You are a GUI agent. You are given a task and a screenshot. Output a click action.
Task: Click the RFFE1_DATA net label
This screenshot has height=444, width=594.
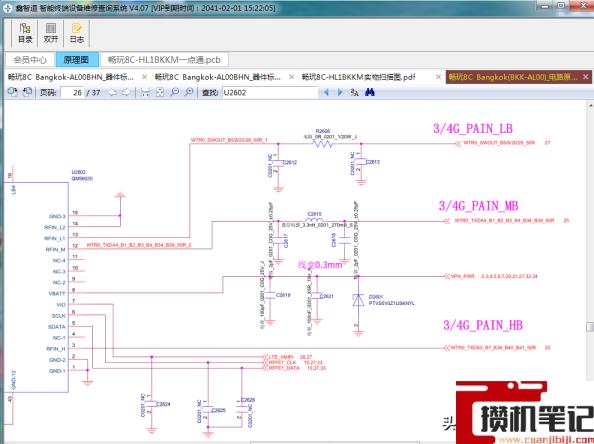(x=284, y=368)
